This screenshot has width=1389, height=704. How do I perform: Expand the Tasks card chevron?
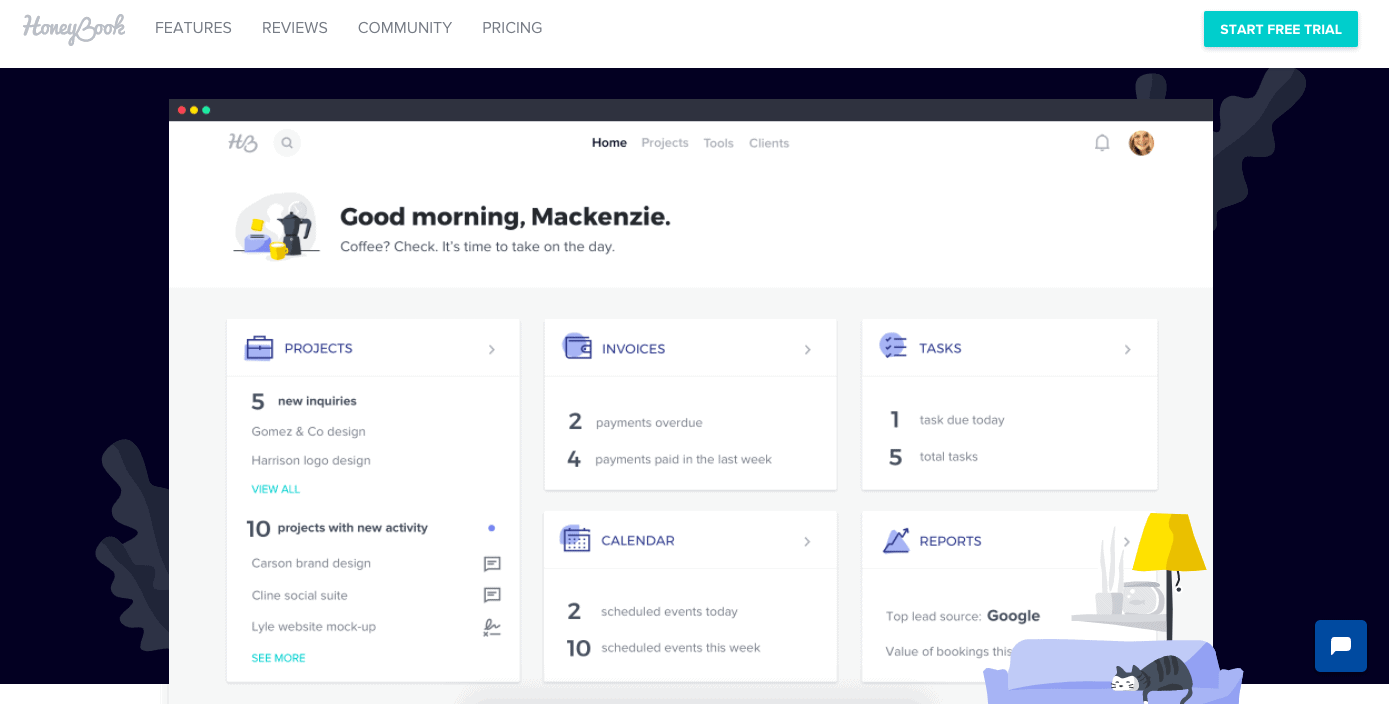tap(1127, 350)
